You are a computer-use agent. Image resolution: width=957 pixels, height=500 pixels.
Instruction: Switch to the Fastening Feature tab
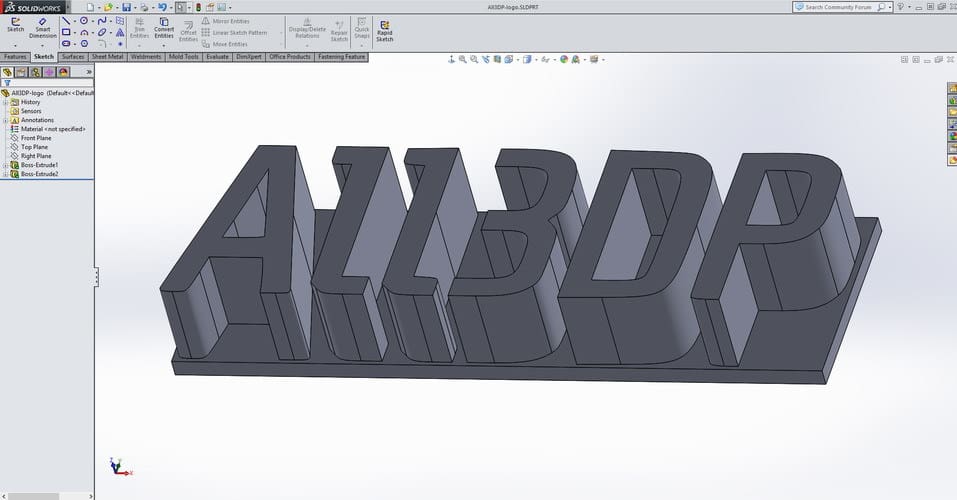coord(342,57)
